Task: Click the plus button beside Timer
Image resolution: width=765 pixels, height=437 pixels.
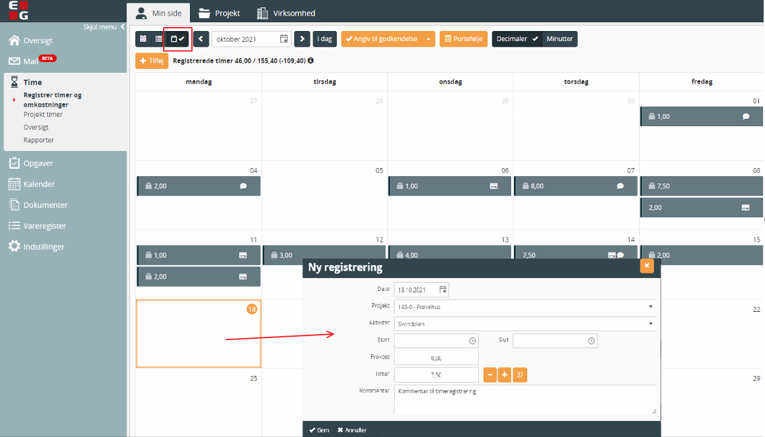Action: pyautogui.click(x=505, y=374)
